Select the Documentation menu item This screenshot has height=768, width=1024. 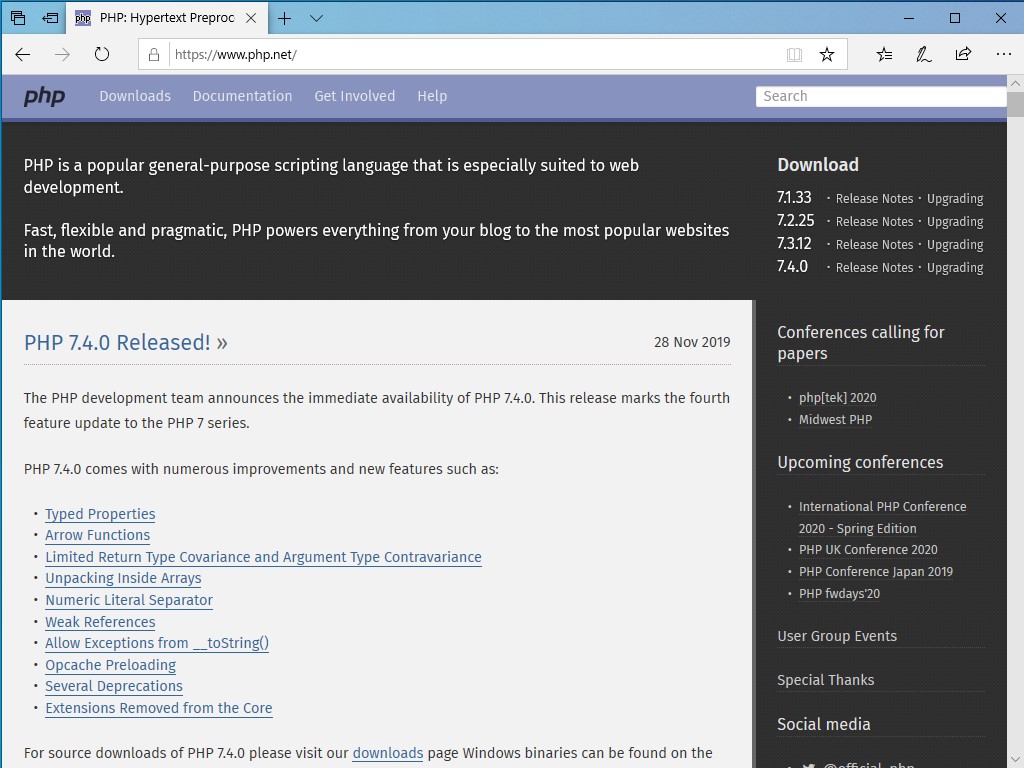click(242, 96)
